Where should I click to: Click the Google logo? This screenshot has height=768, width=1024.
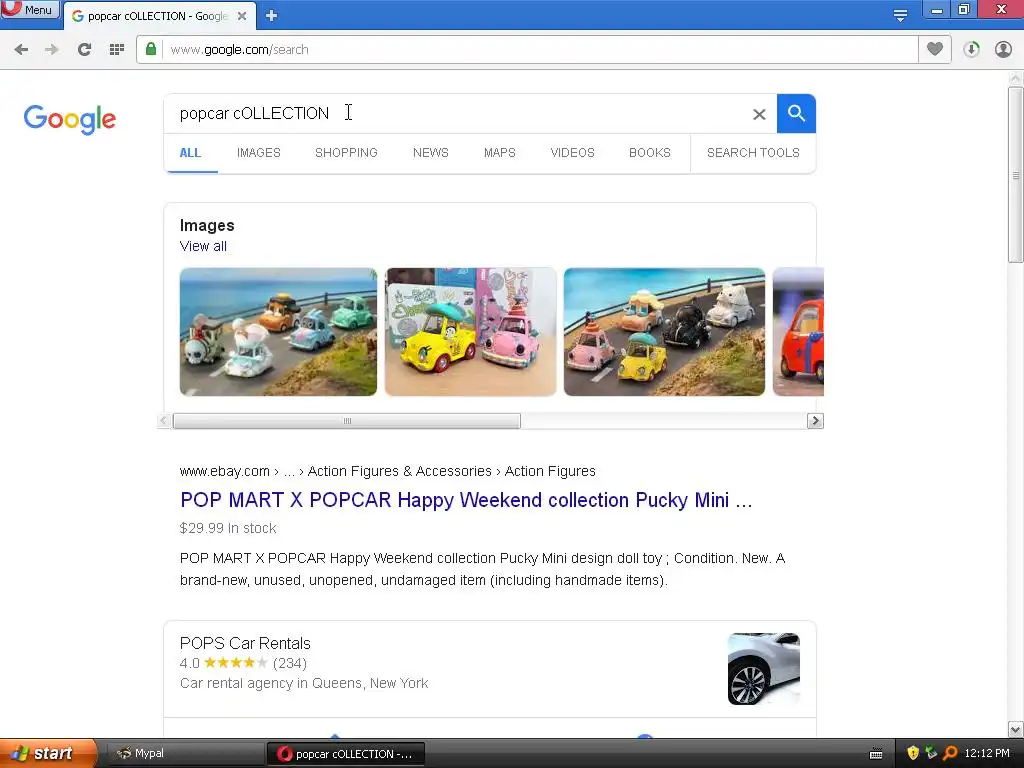click(70, 119)
